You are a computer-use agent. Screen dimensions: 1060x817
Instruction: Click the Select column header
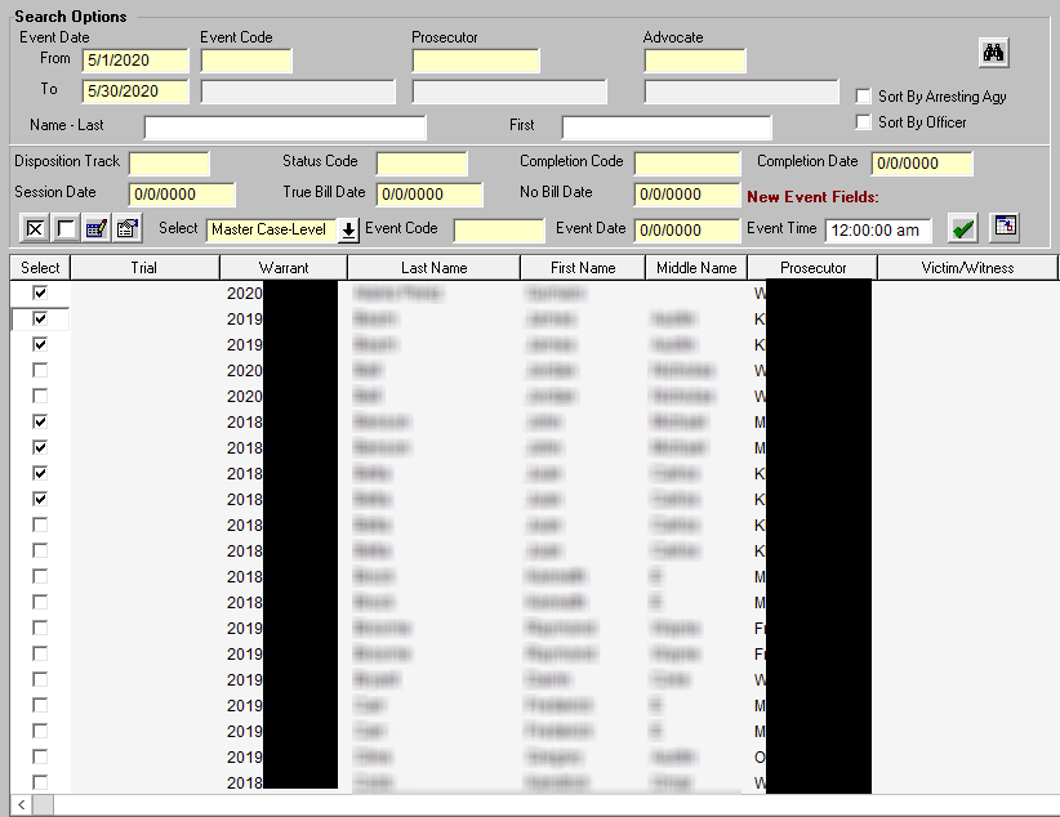41,268
